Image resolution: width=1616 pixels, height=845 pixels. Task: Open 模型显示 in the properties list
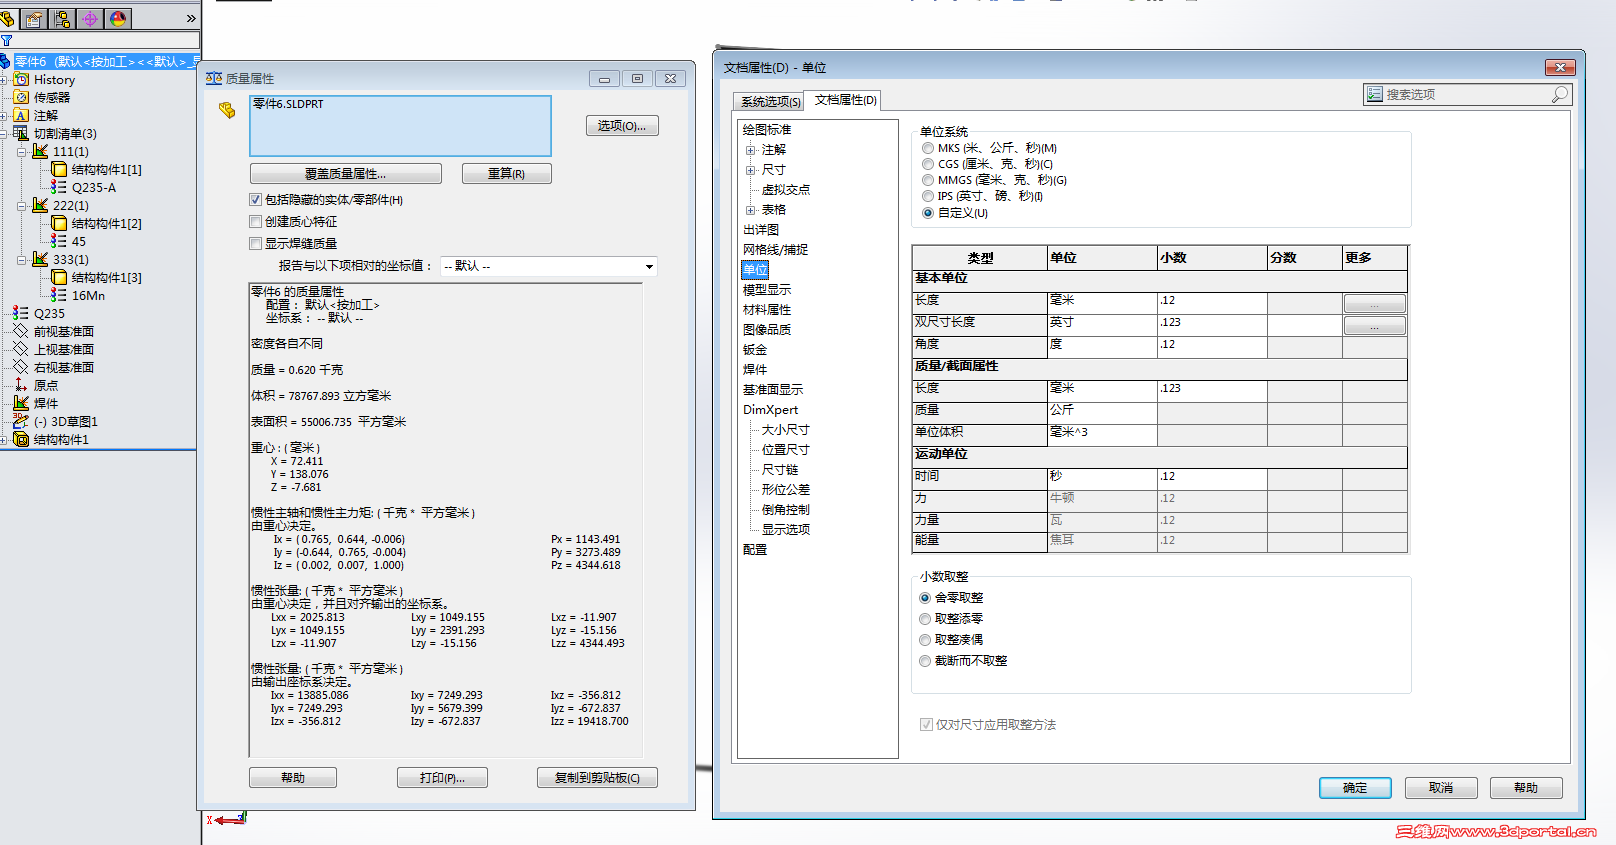point(767,290)
